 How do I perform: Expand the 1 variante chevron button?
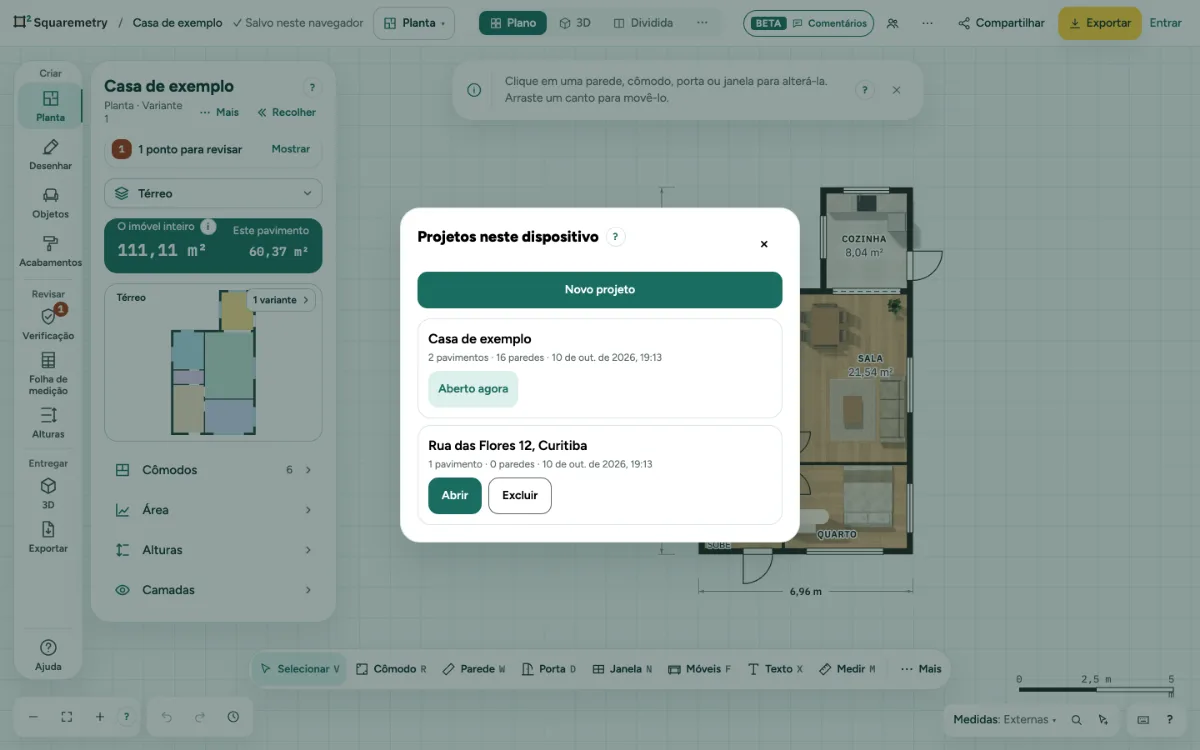point(282,299)
